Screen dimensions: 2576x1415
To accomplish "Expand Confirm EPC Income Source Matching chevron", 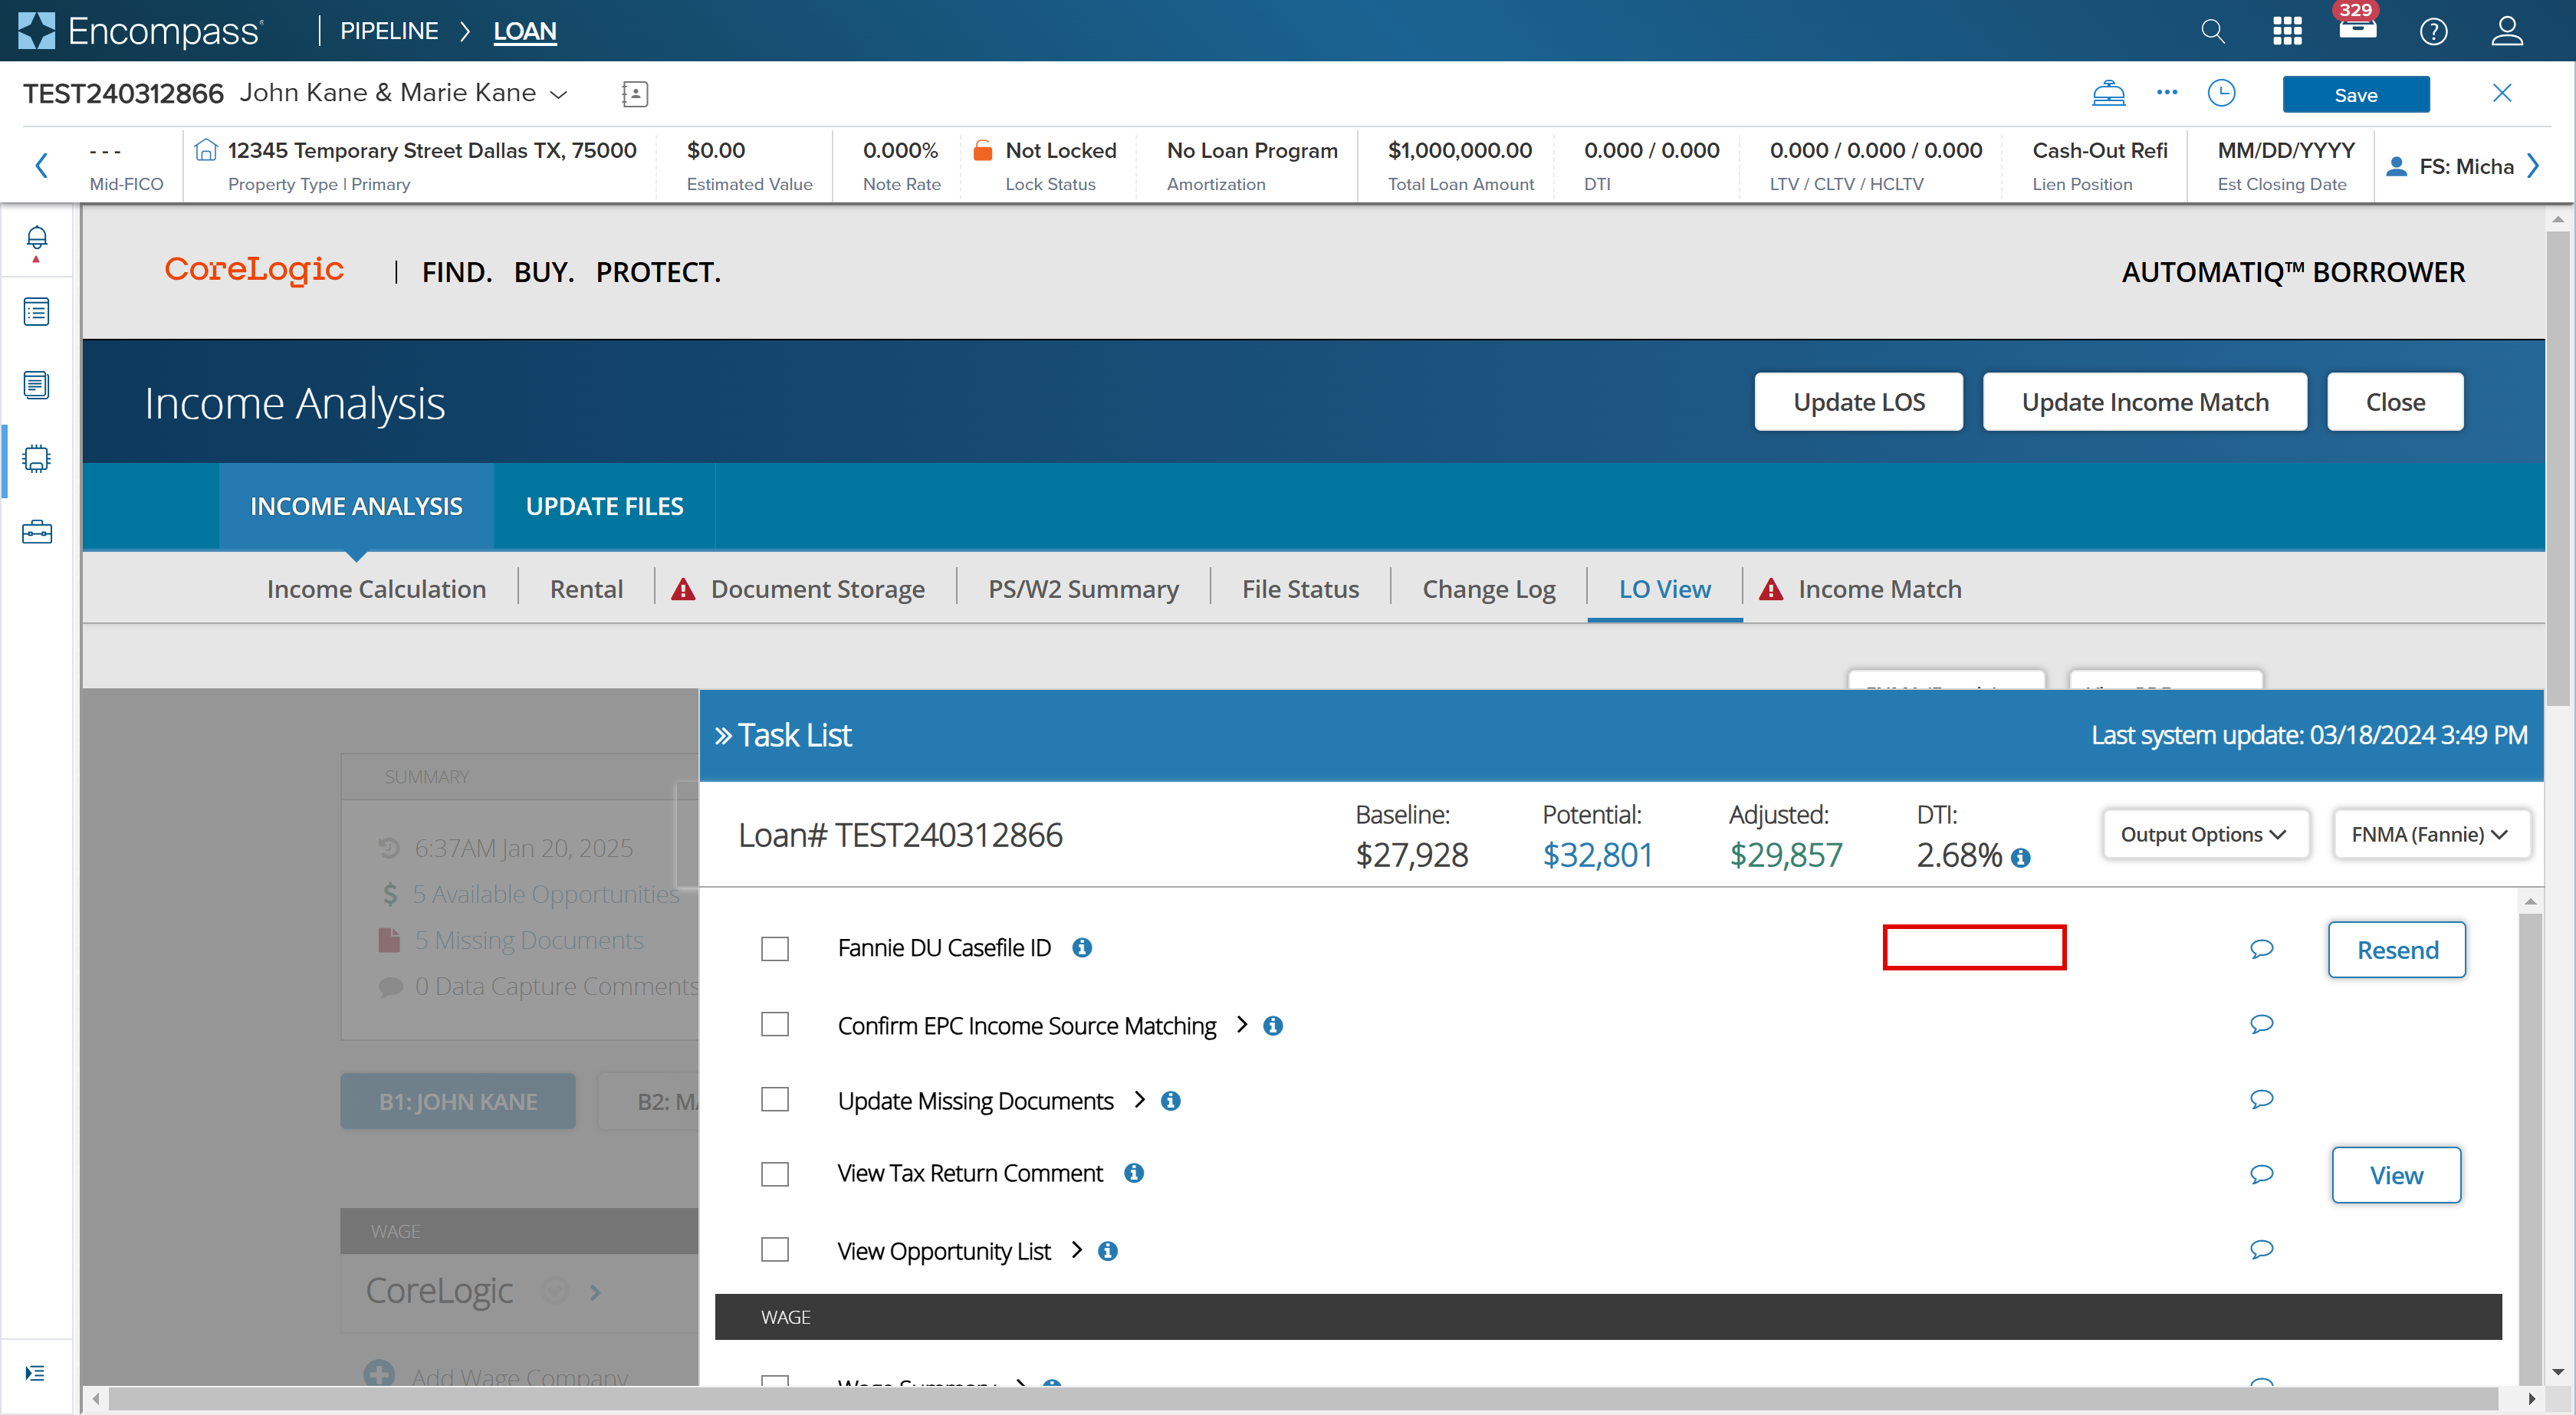I will [1241, 1024].
